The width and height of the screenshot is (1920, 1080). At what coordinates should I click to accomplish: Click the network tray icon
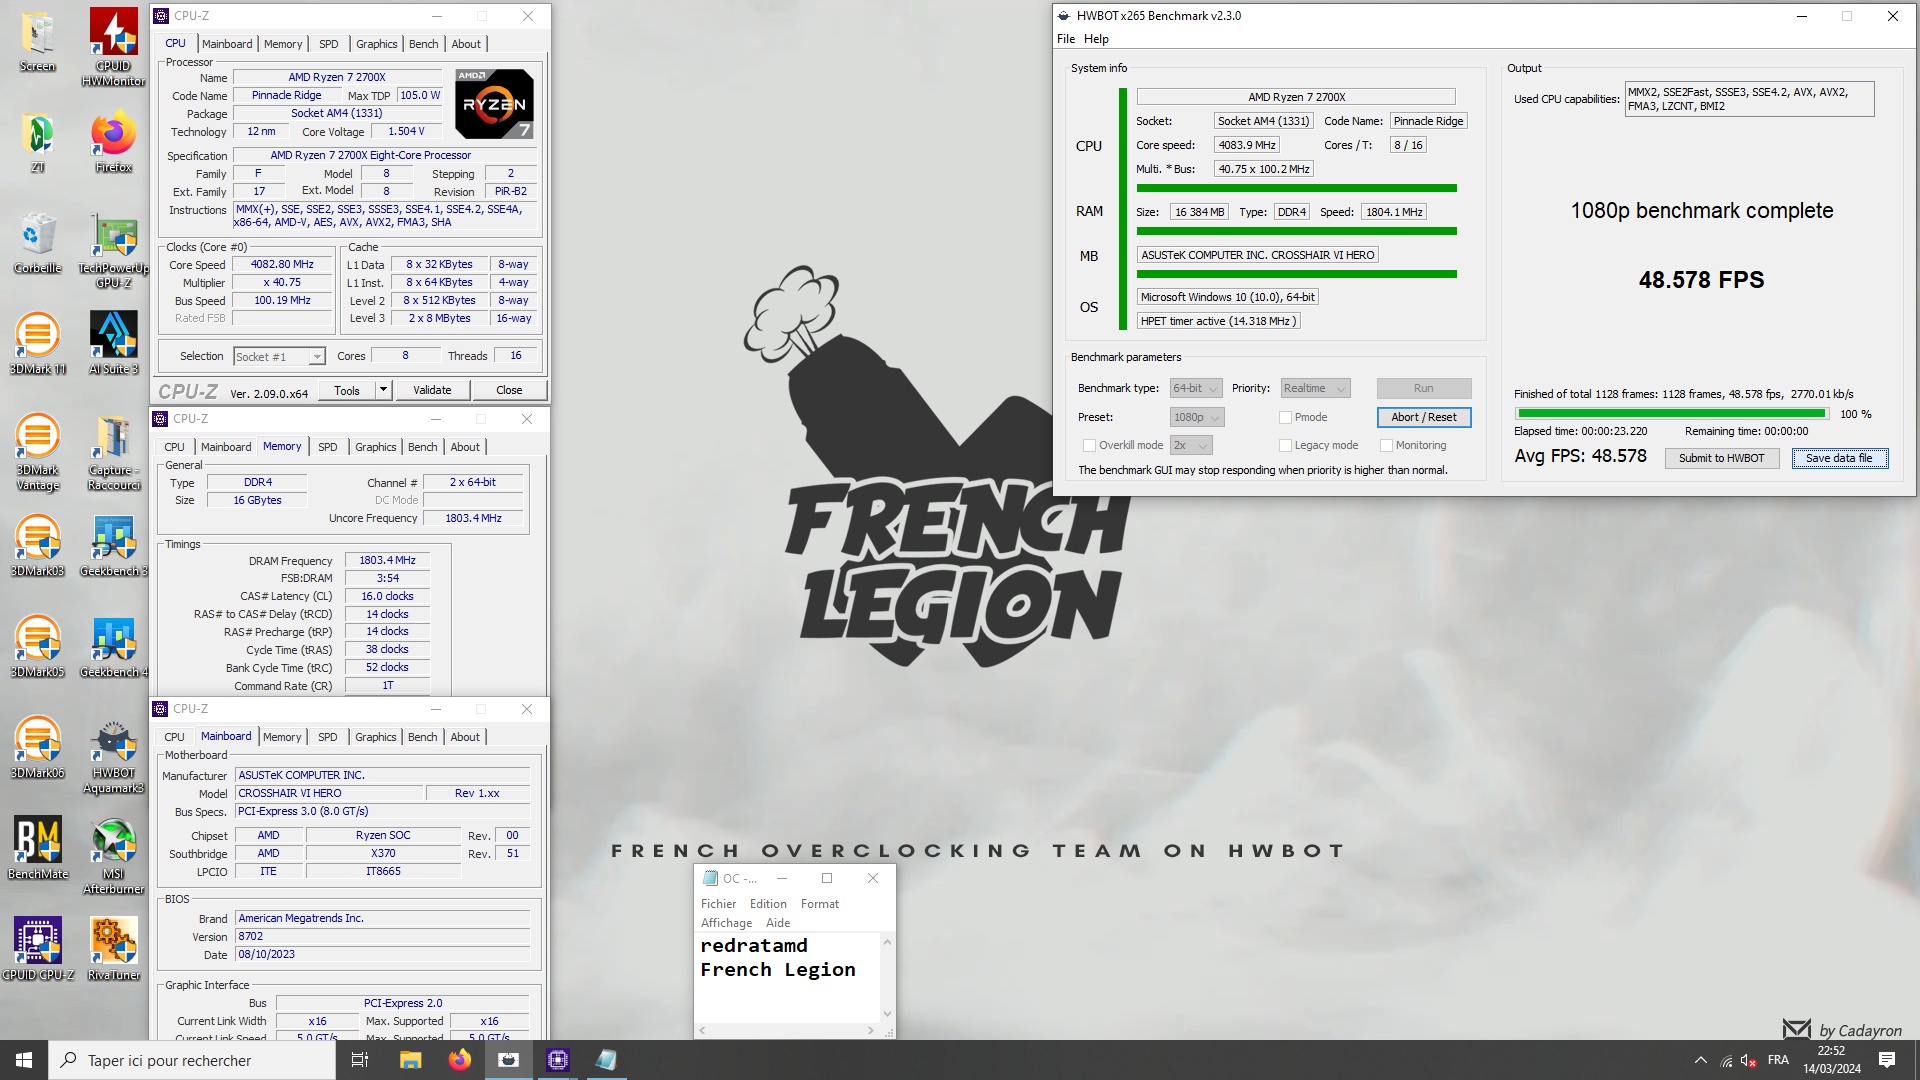point(1726,1061)
